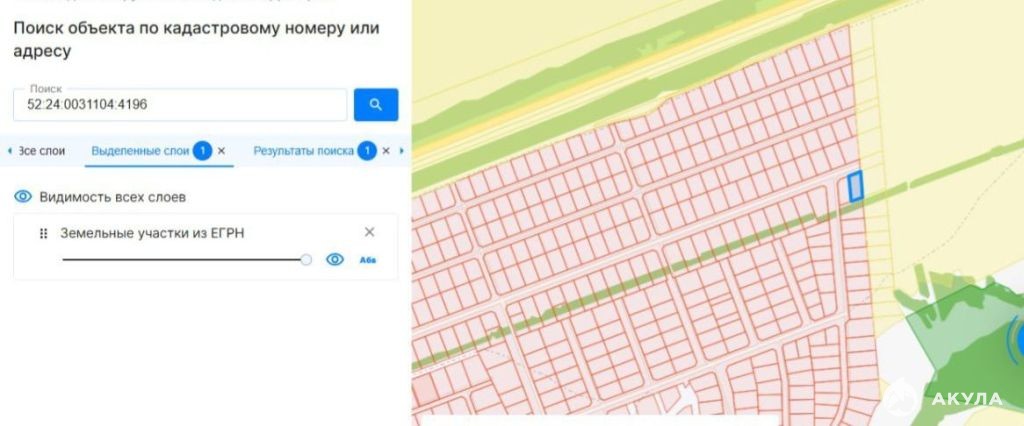Expand tabs with the left arrow chevron
The image size is (1024, 426).
(9, 151)
